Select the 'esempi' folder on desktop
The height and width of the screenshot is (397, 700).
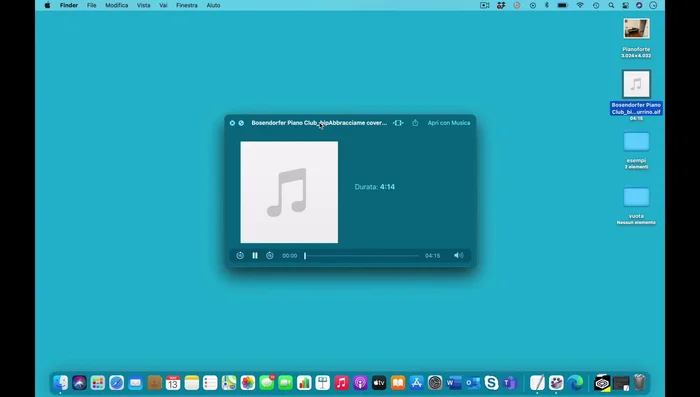636,142
